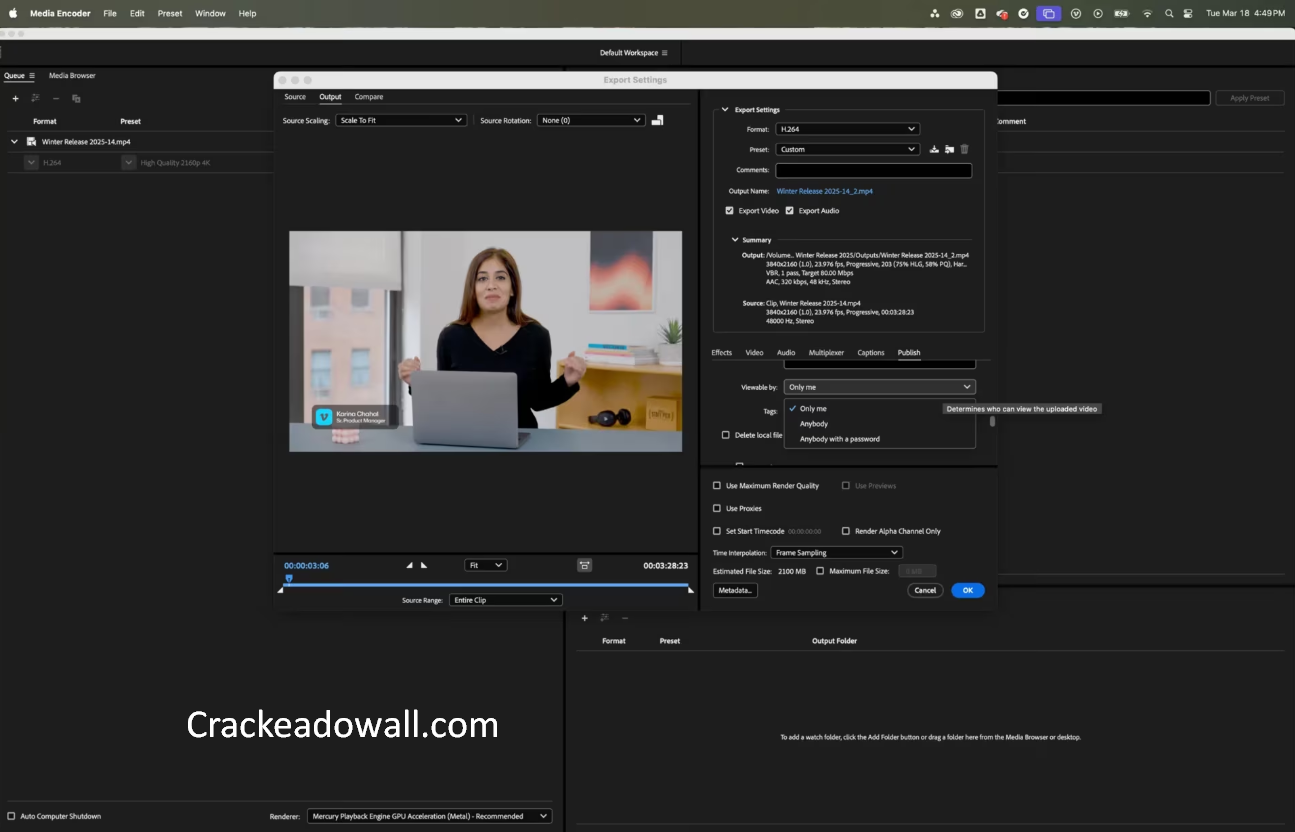Viewport: 1295px width, 832px height.
Task: Click the Creative Cloud menu bar icon
Action: 957,13
